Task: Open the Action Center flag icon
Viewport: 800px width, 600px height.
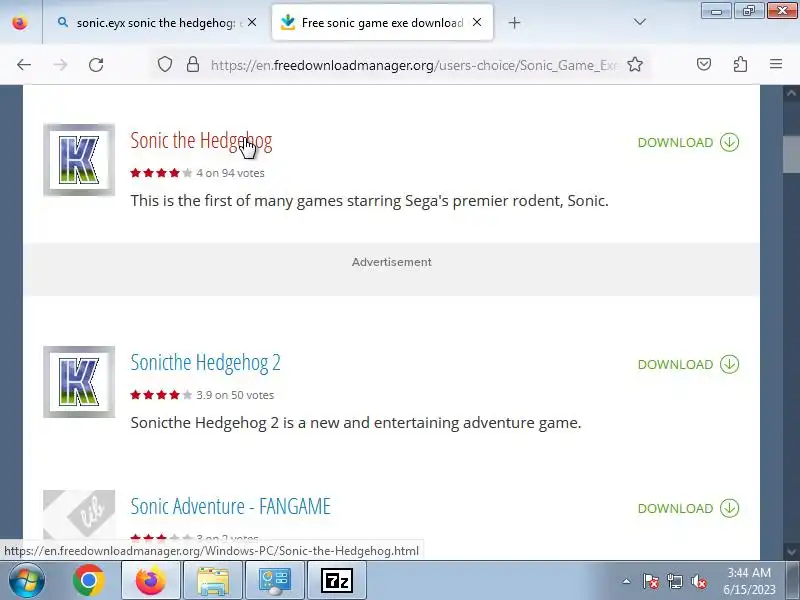Action: point(651,581)
